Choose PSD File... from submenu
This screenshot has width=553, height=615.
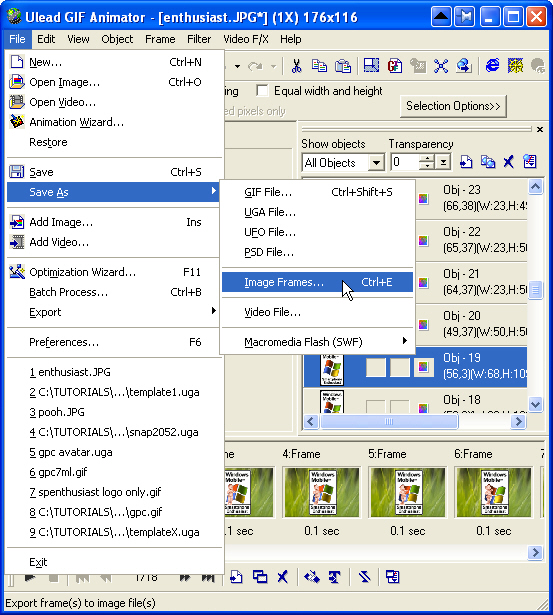pyautogui.click(x=317, y=252)
